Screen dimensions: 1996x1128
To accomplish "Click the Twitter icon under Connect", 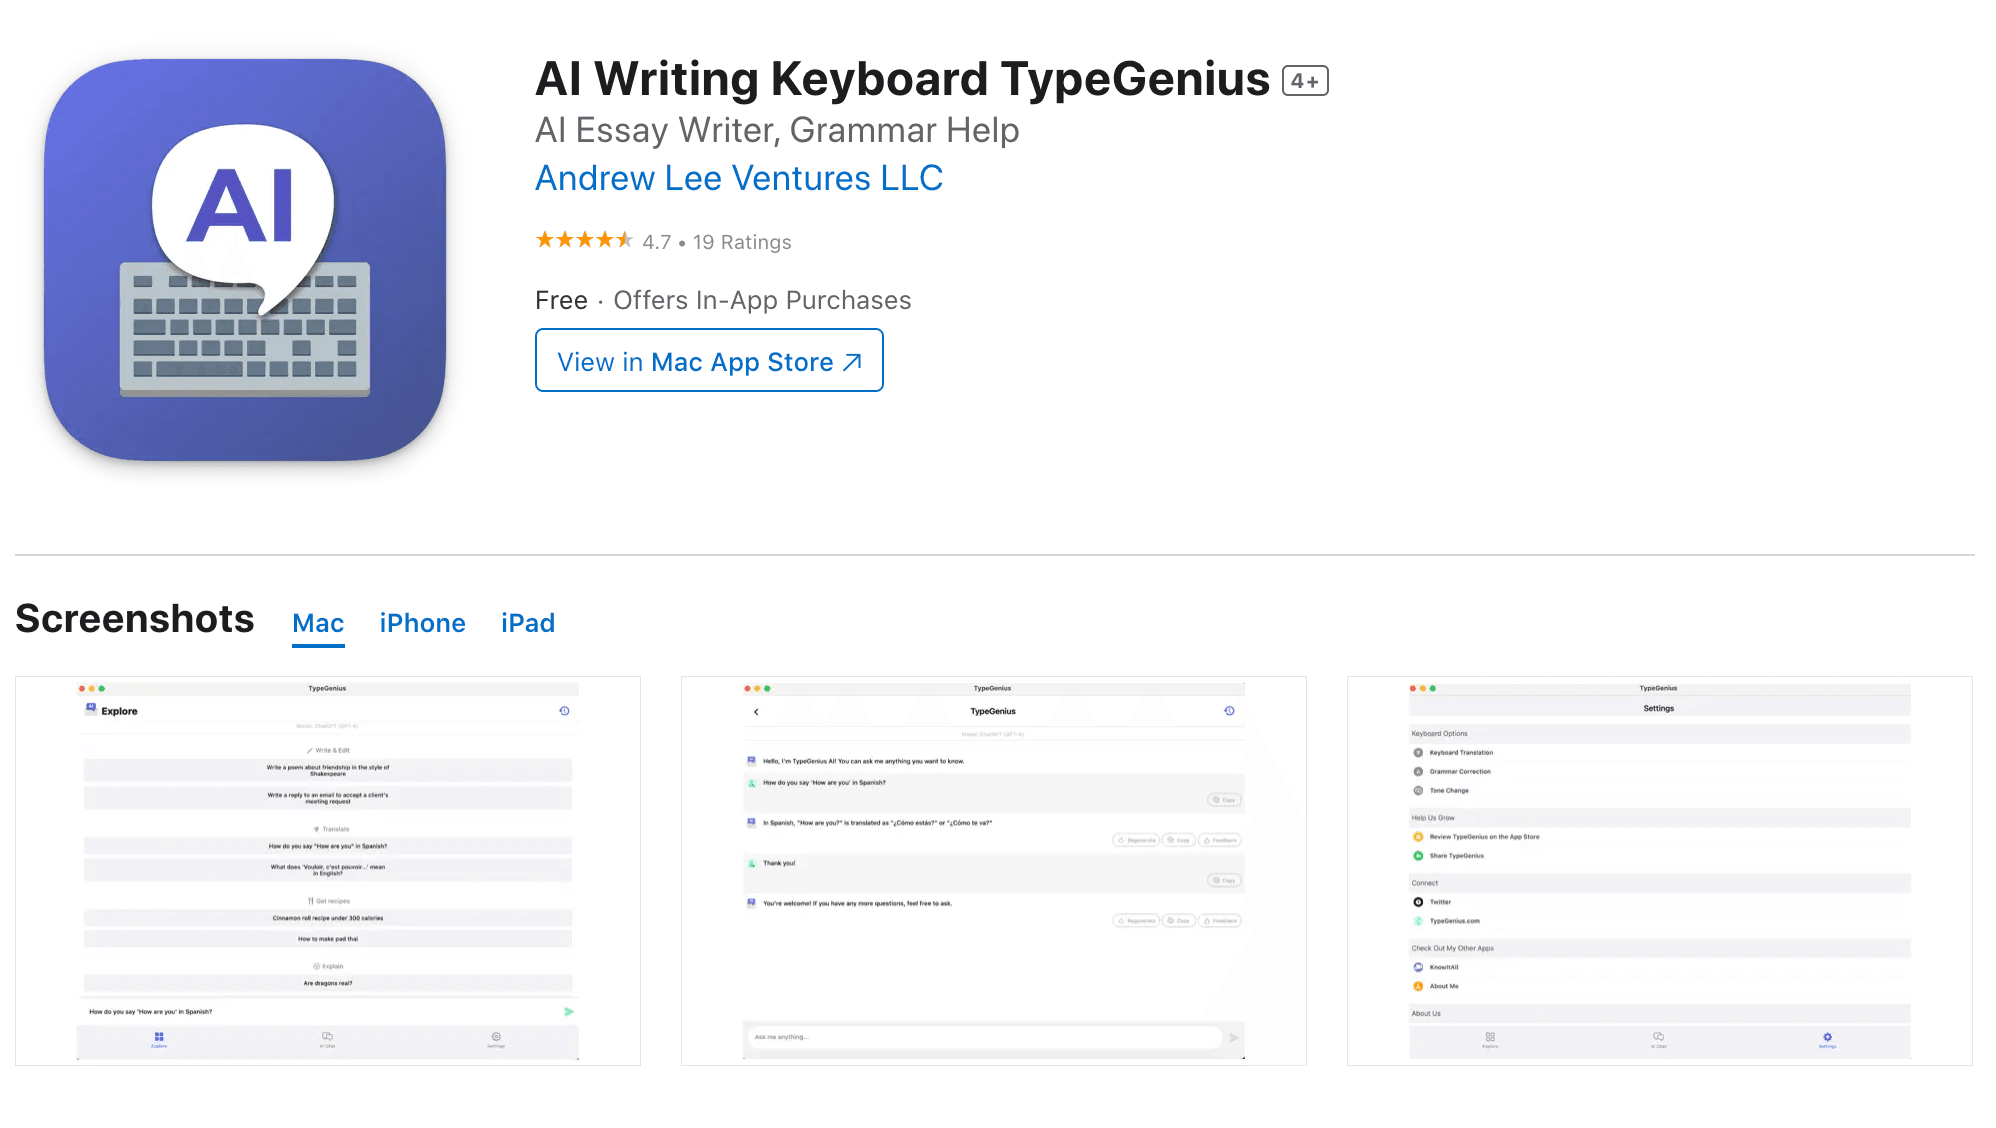I will point(1418,902).
